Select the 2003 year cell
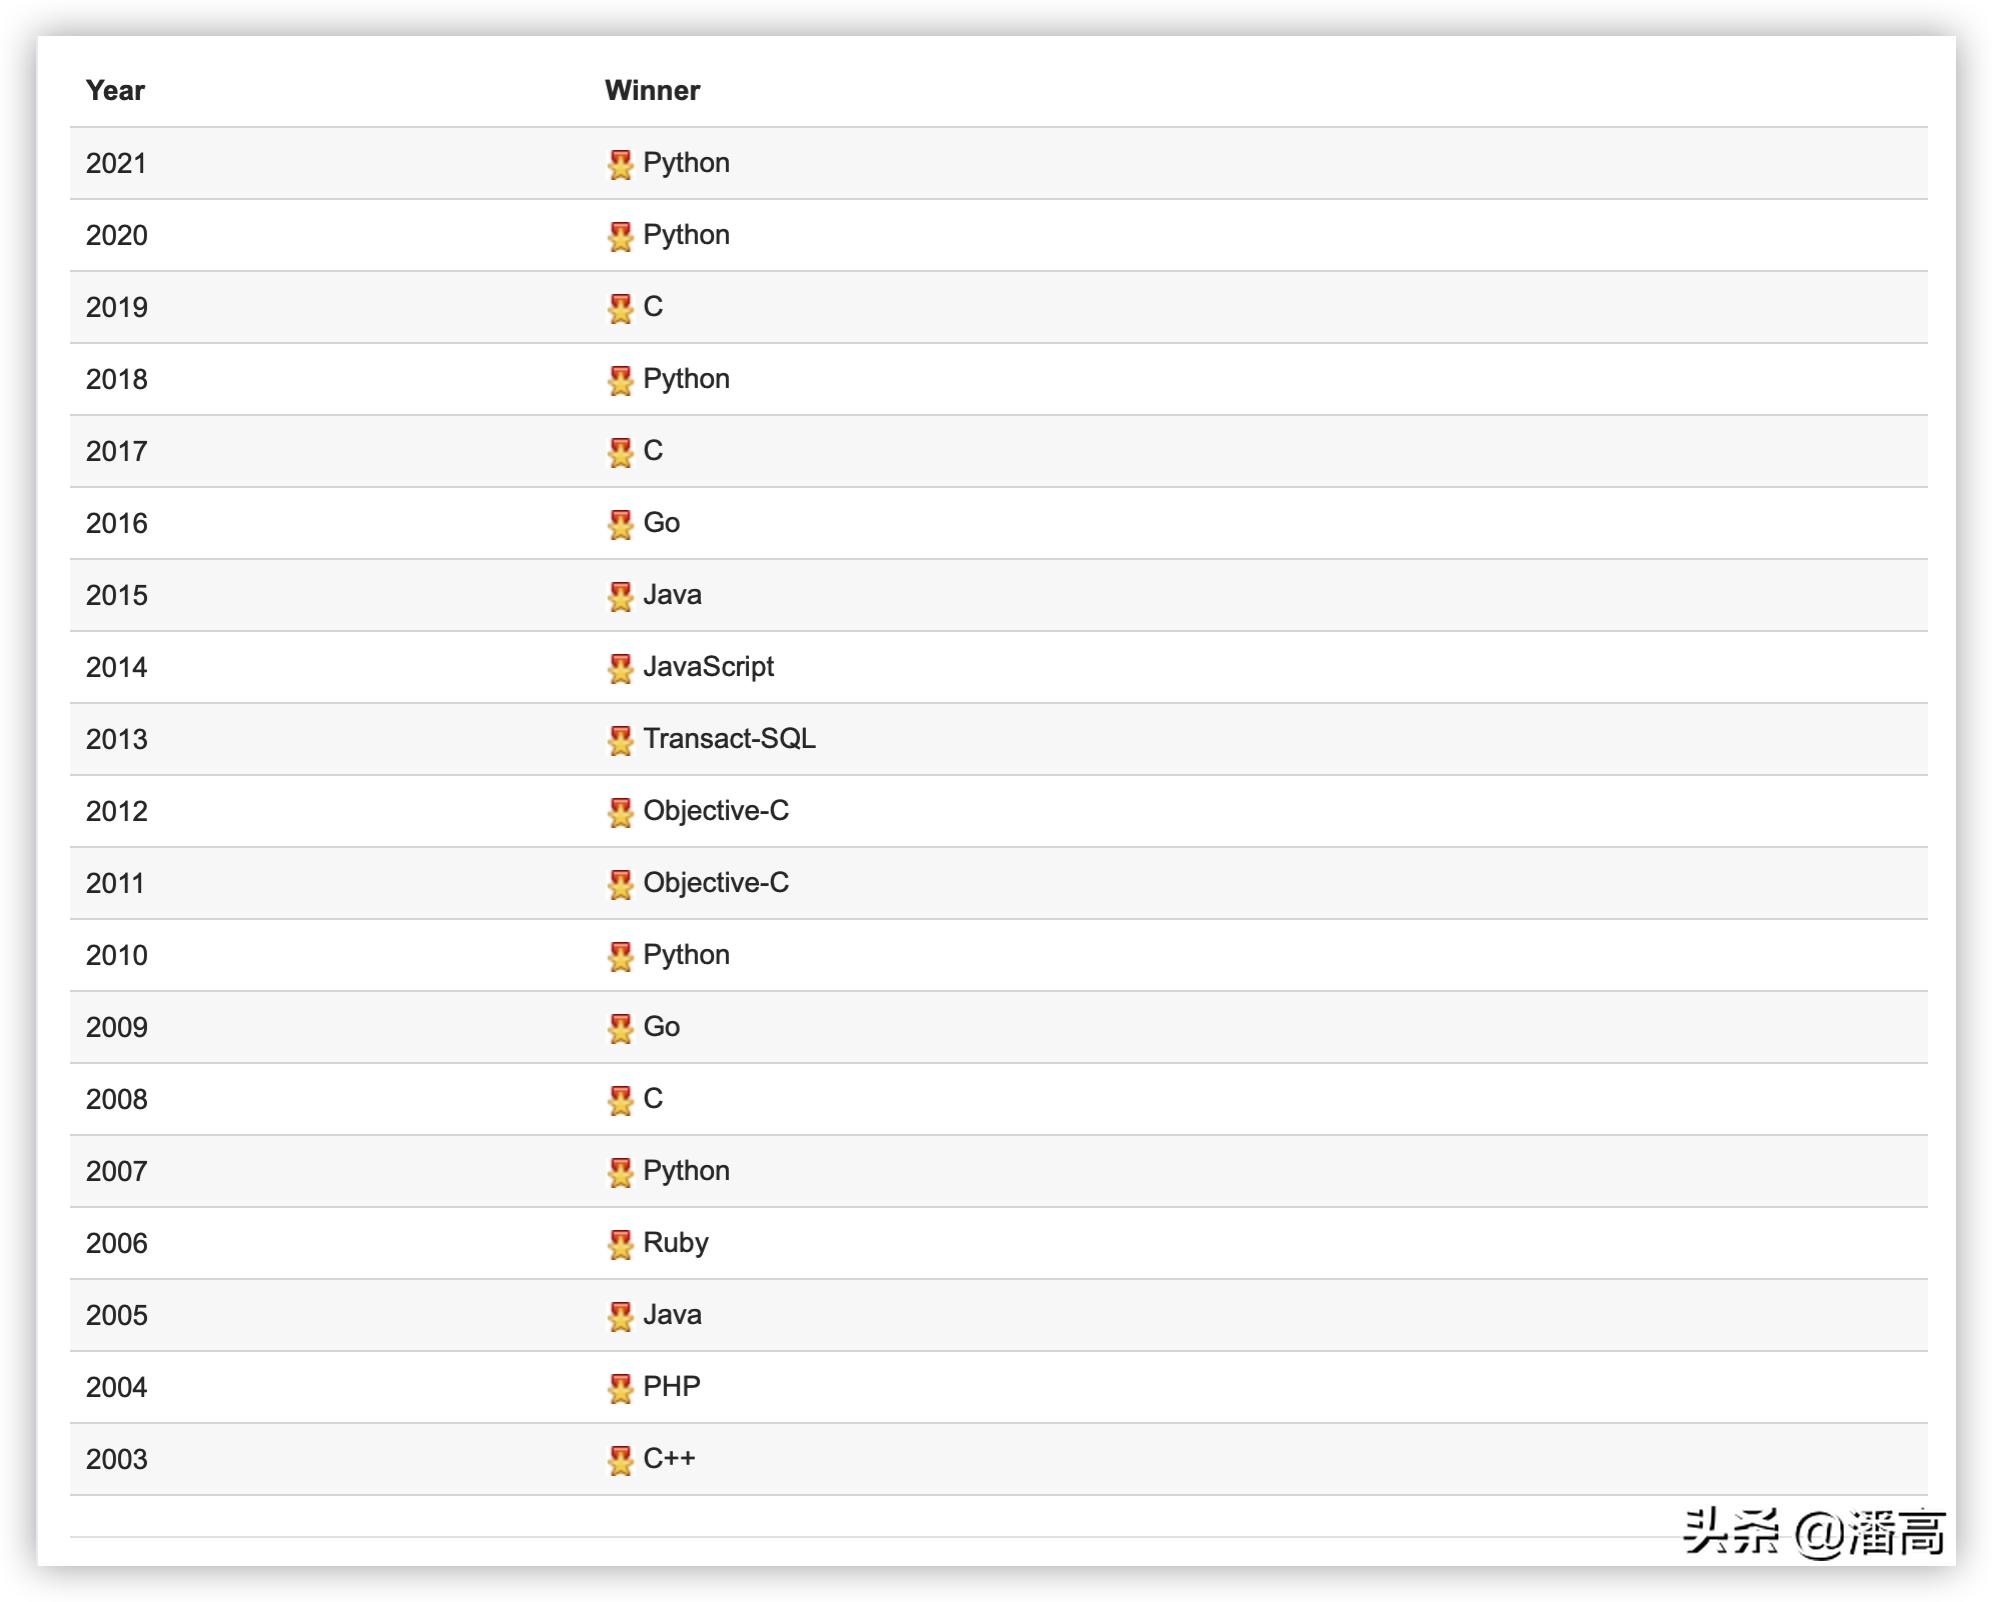Image resolution: width=1992 pixels, height=1602 pixels. point(116,1459)
